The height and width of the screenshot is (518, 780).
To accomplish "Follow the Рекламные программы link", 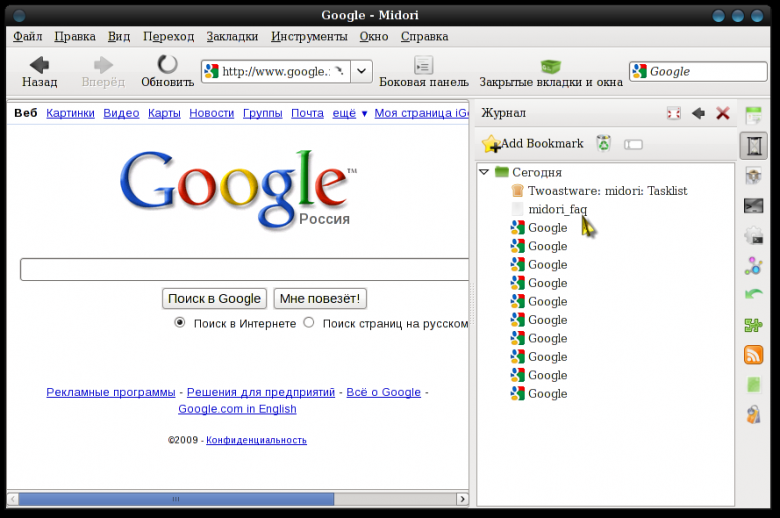I will [111, 392].
